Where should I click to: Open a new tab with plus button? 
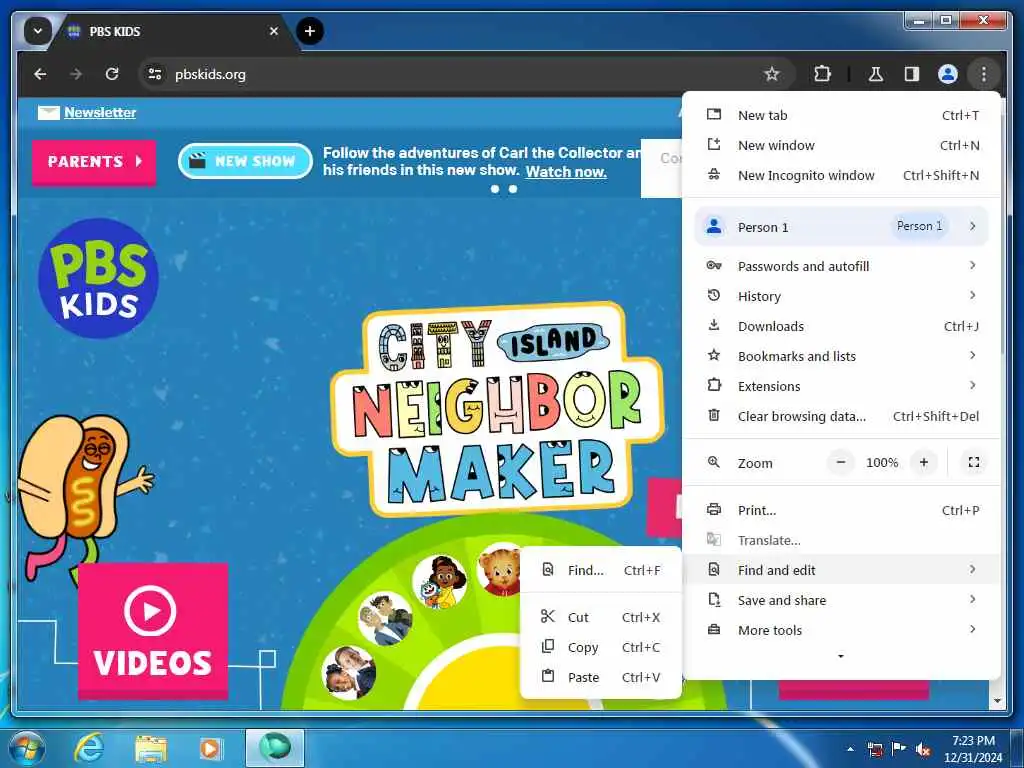tap(310, 31)
